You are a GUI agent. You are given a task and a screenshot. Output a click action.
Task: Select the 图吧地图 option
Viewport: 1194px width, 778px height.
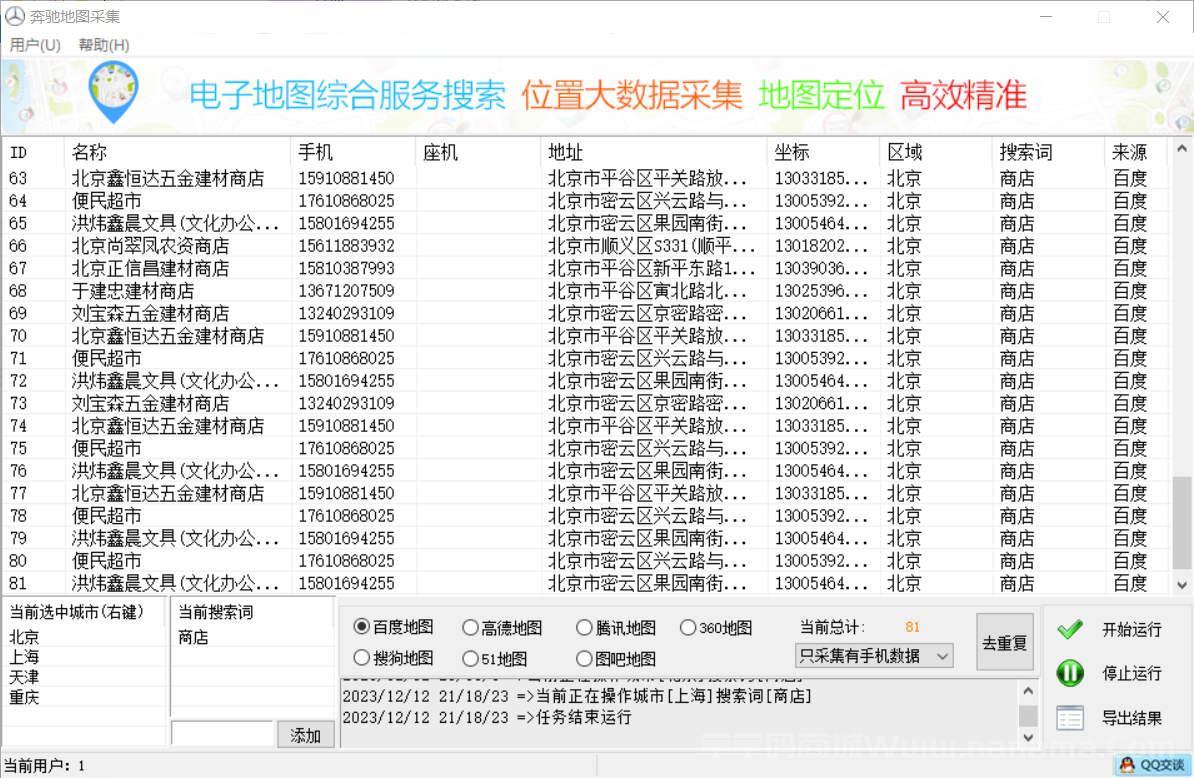tap(583, 658)
